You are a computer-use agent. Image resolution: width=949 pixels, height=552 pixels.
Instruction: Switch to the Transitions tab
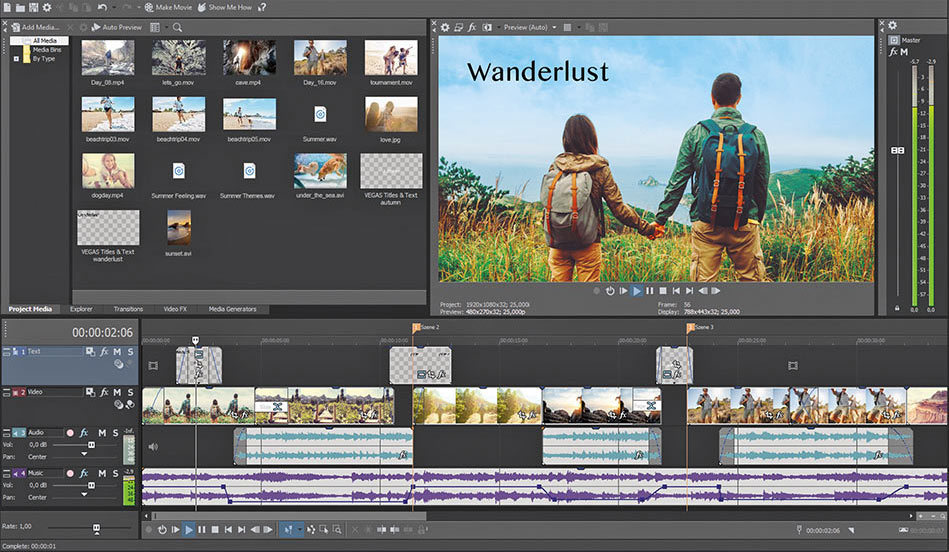pyautogui.click(x=128, y=309)
